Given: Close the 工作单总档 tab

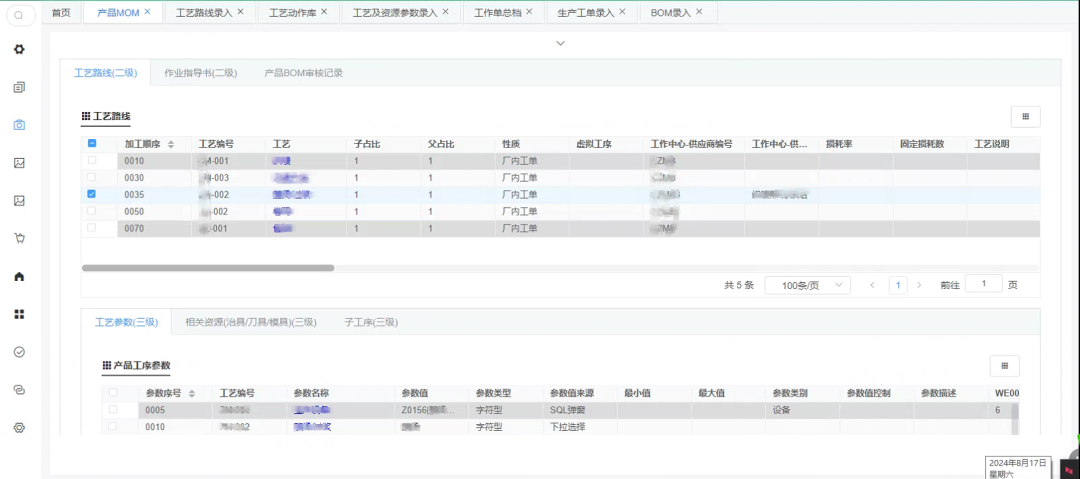Looking at the screenshot, I should 529,12.
